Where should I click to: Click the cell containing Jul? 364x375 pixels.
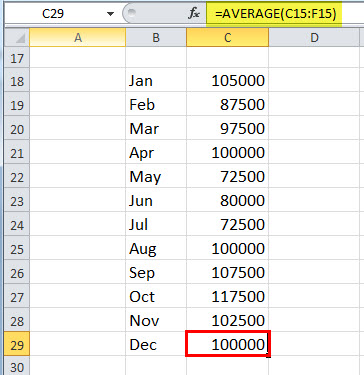(156, 224)
